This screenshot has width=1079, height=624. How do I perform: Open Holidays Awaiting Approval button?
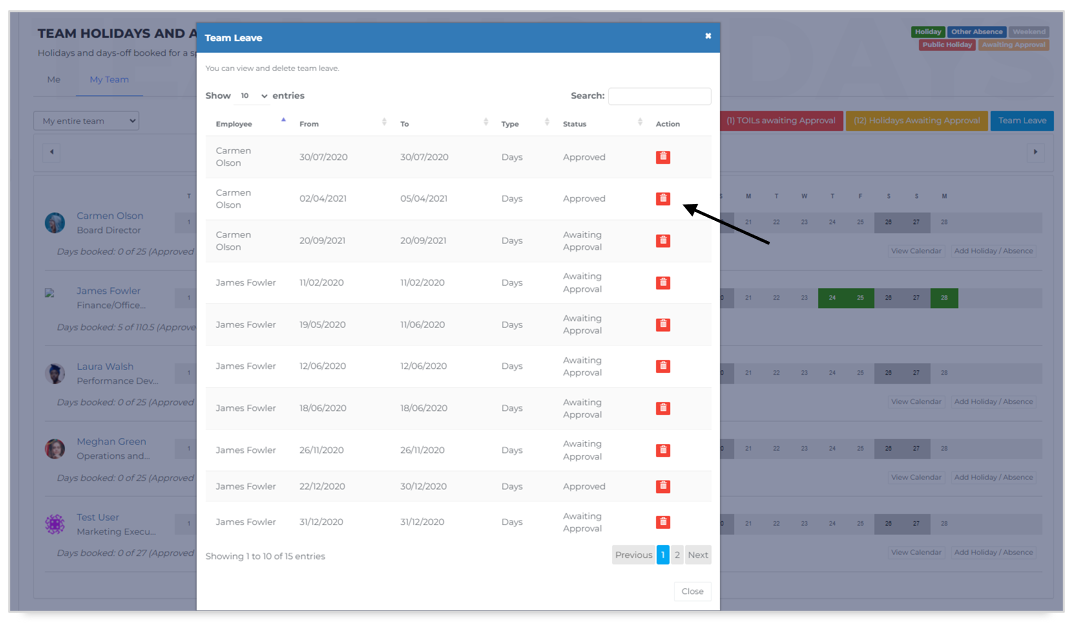(917, 120)
